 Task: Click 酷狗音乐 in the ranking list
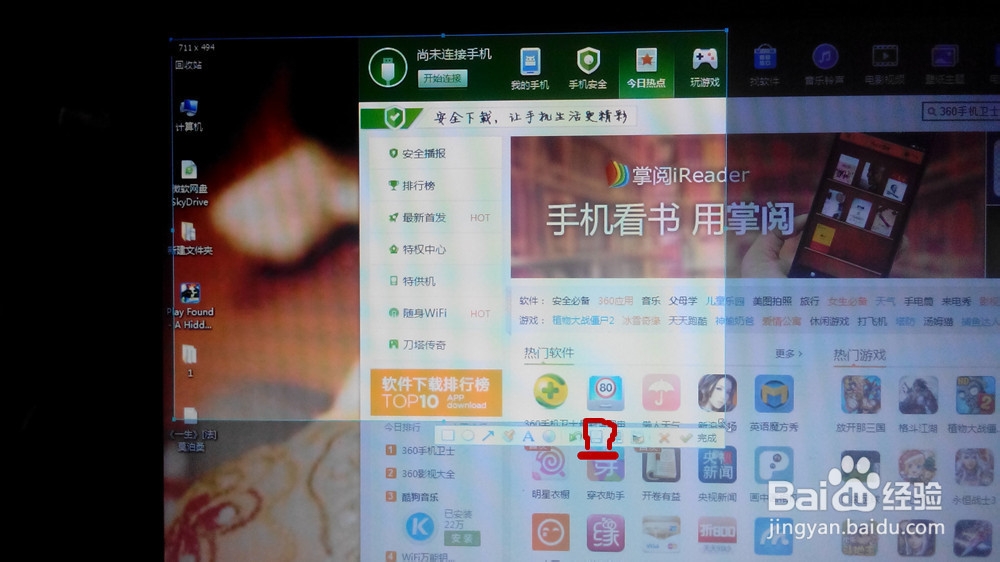pyautogui.click(x=420, y=497)
